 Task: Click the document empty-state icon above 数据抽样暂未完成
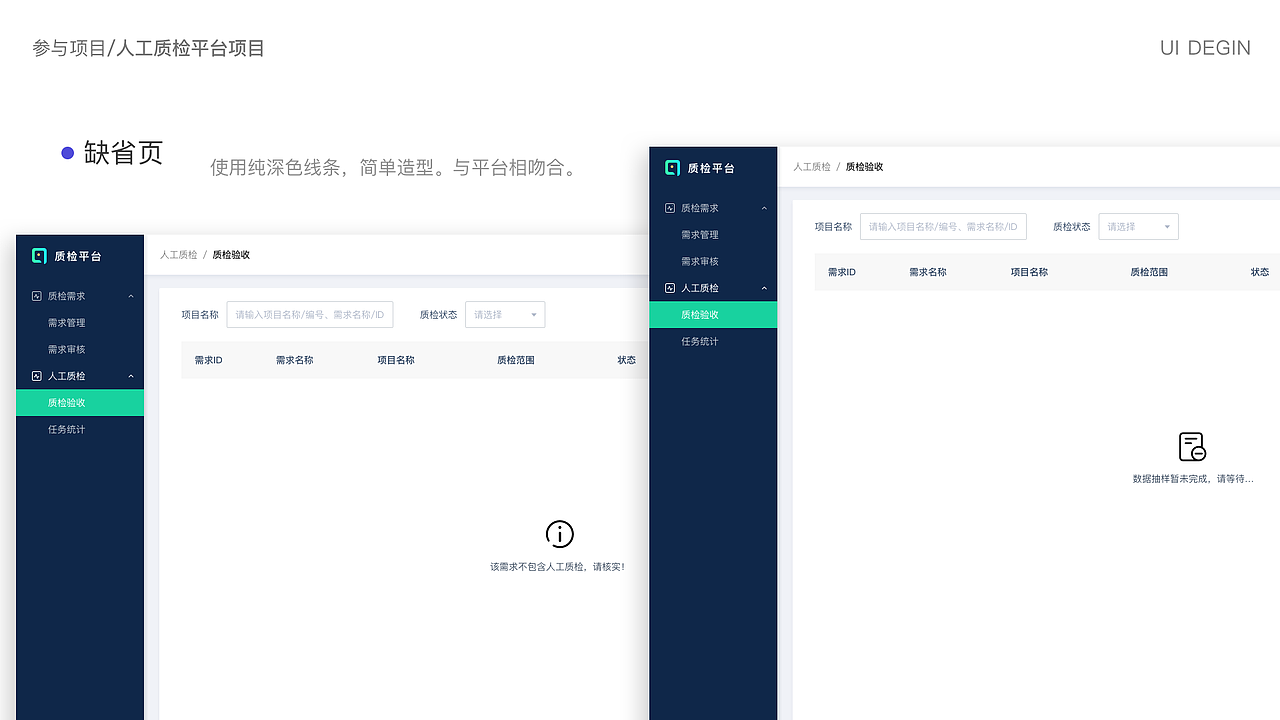pyautogui.click(x=1192, y=446)
